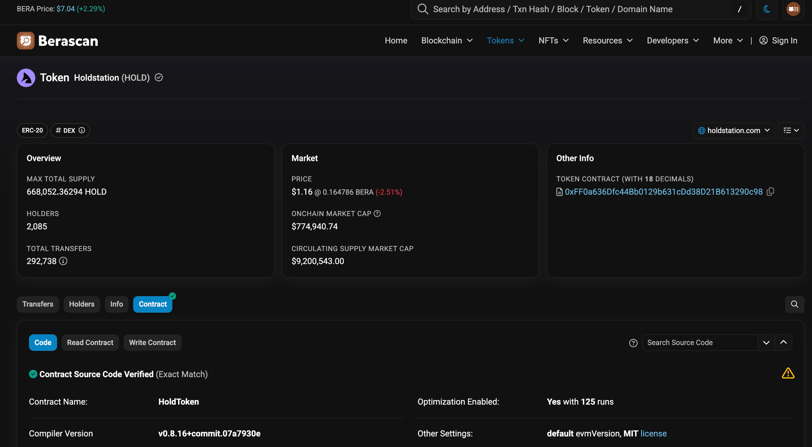The image size is (812, 447).
Task: Open the Info tab
Action: point(117,304)
